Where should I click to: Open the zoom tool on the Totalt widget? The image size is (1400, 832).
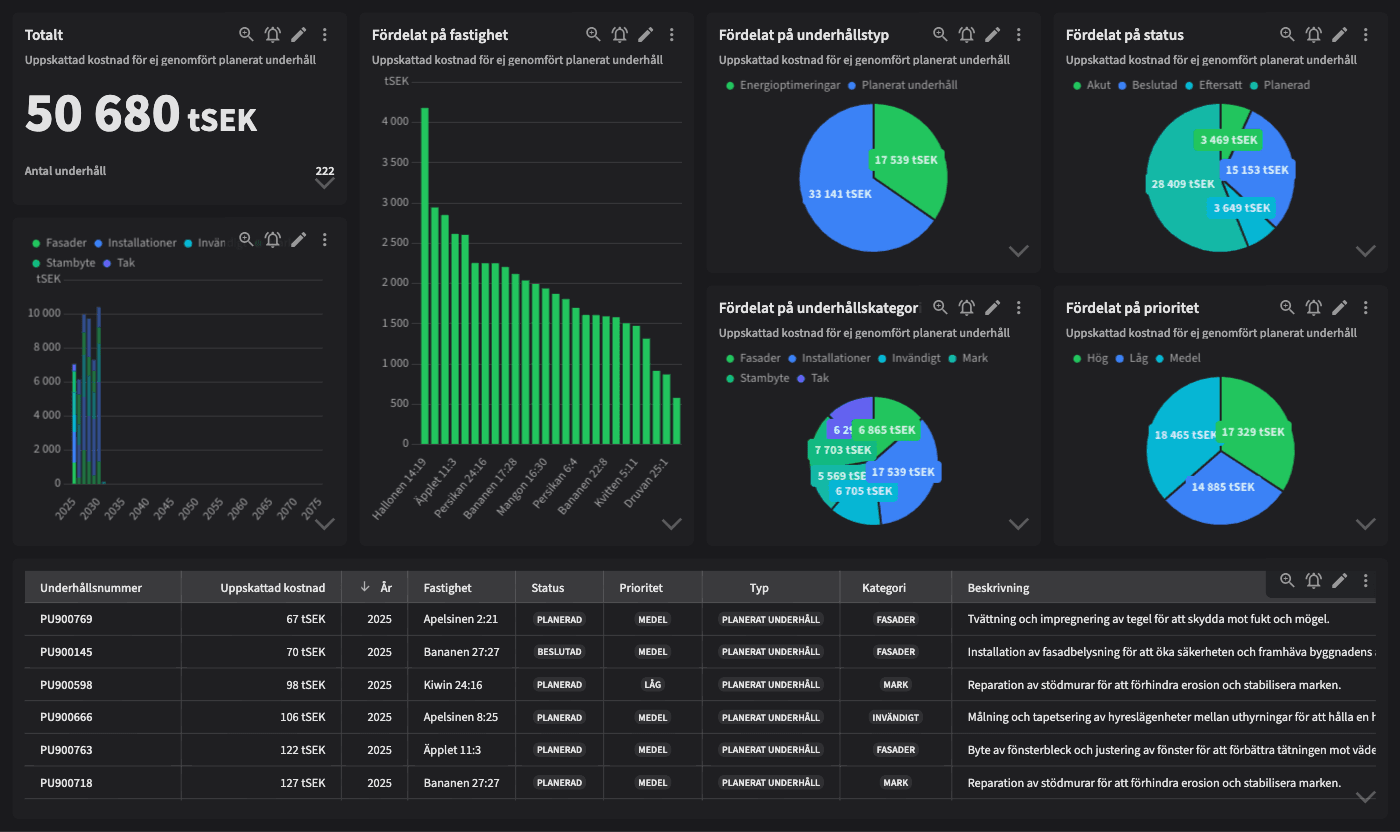[x=246, y=34]
